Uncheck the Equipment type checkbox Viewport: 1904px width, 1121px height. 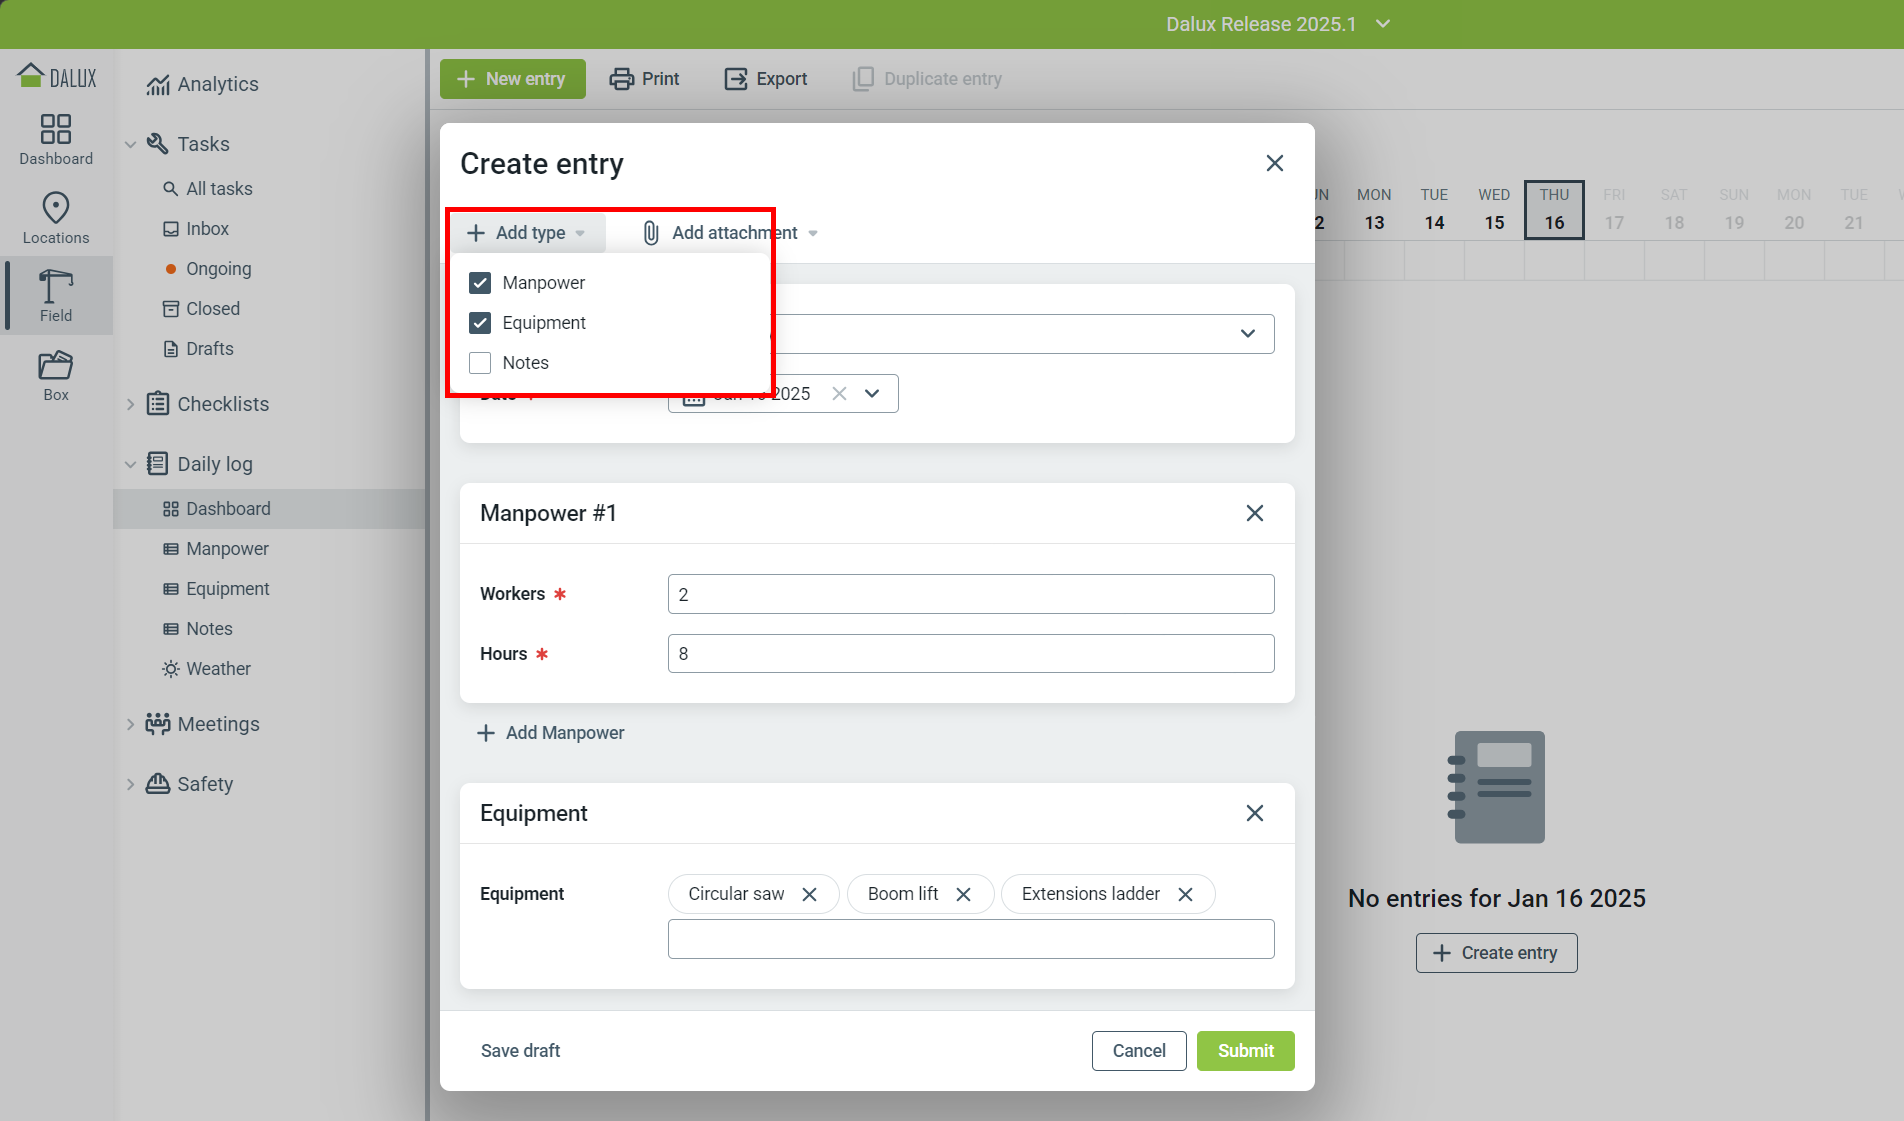[x=480, y=323]
